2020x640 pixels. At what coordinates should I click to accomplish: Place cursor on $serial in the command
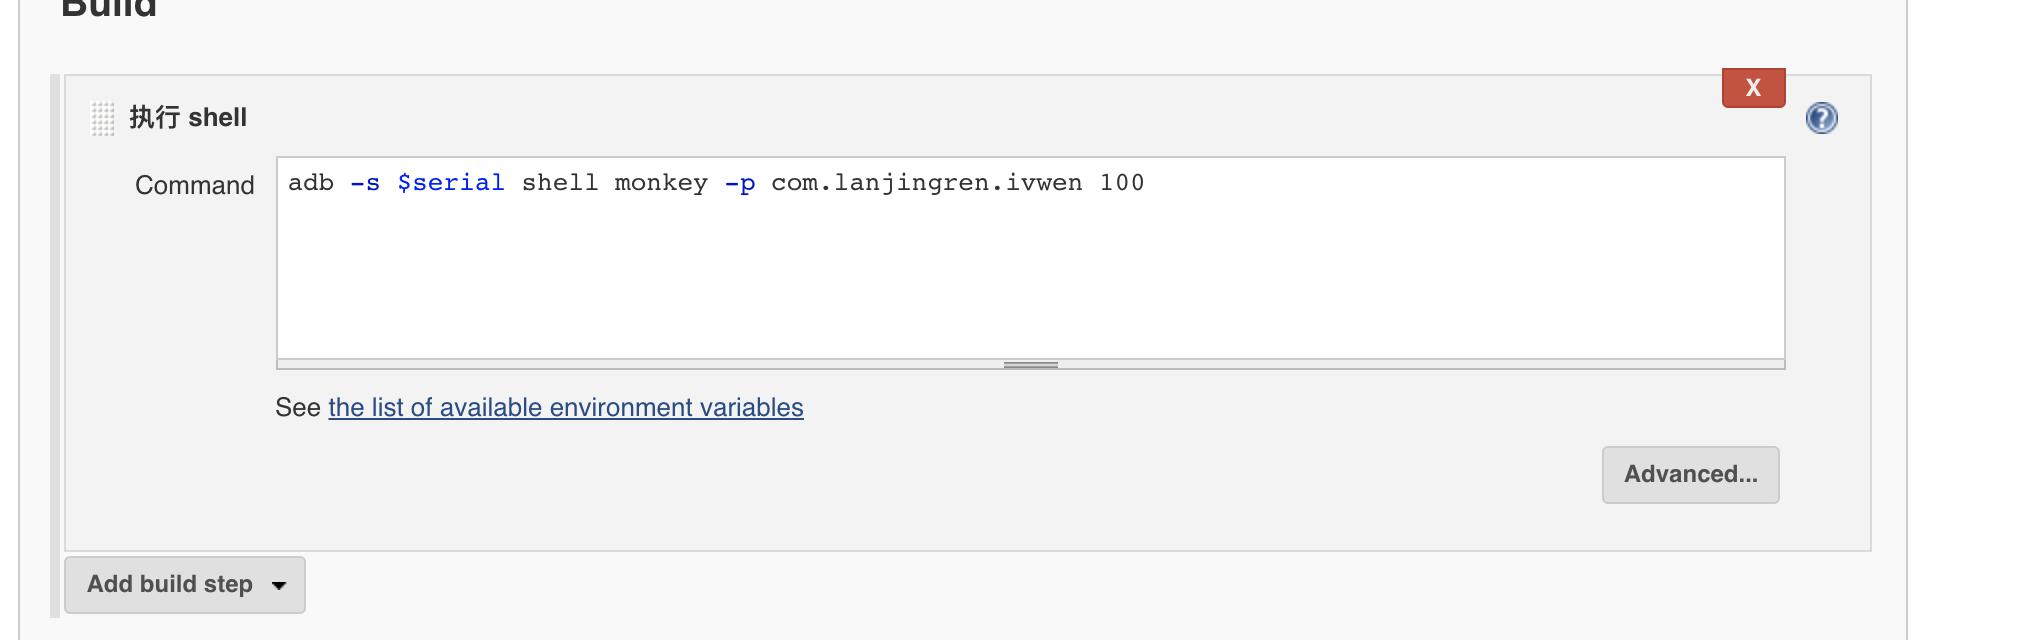tap(450, 183)
